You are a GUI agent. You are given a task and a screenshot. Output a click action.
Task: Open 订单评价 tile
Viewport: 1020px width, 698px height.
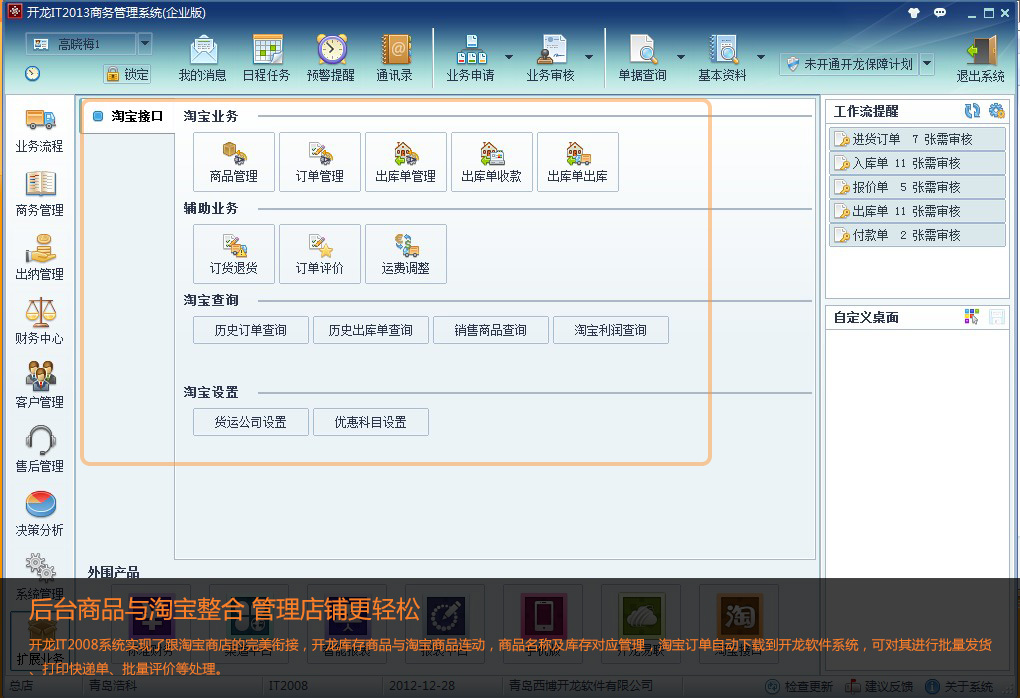click(320, 254)
